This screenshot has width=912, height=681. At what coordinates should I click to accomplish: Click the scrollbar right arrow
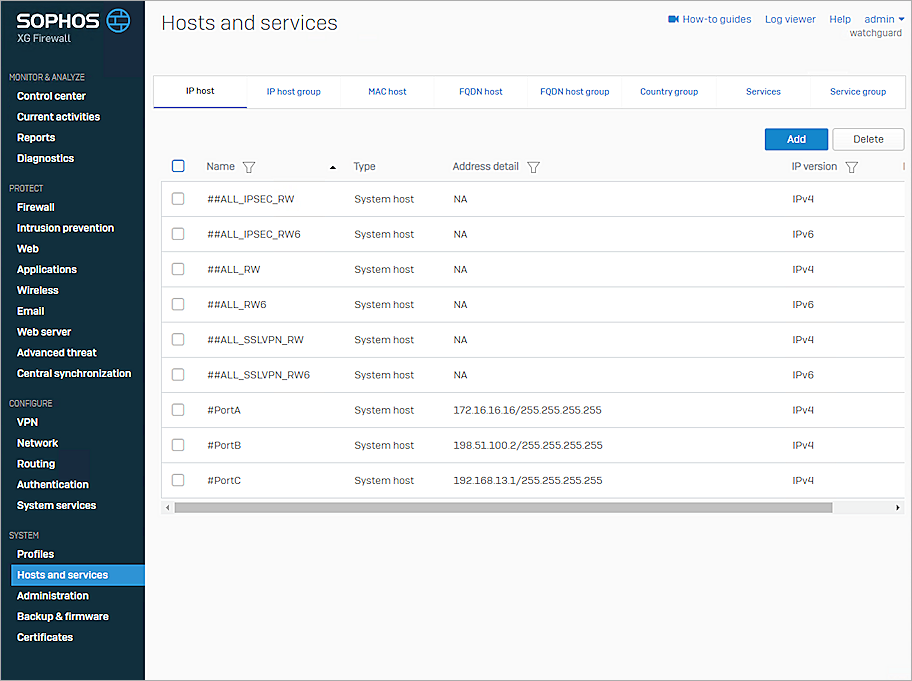[897, 508]
